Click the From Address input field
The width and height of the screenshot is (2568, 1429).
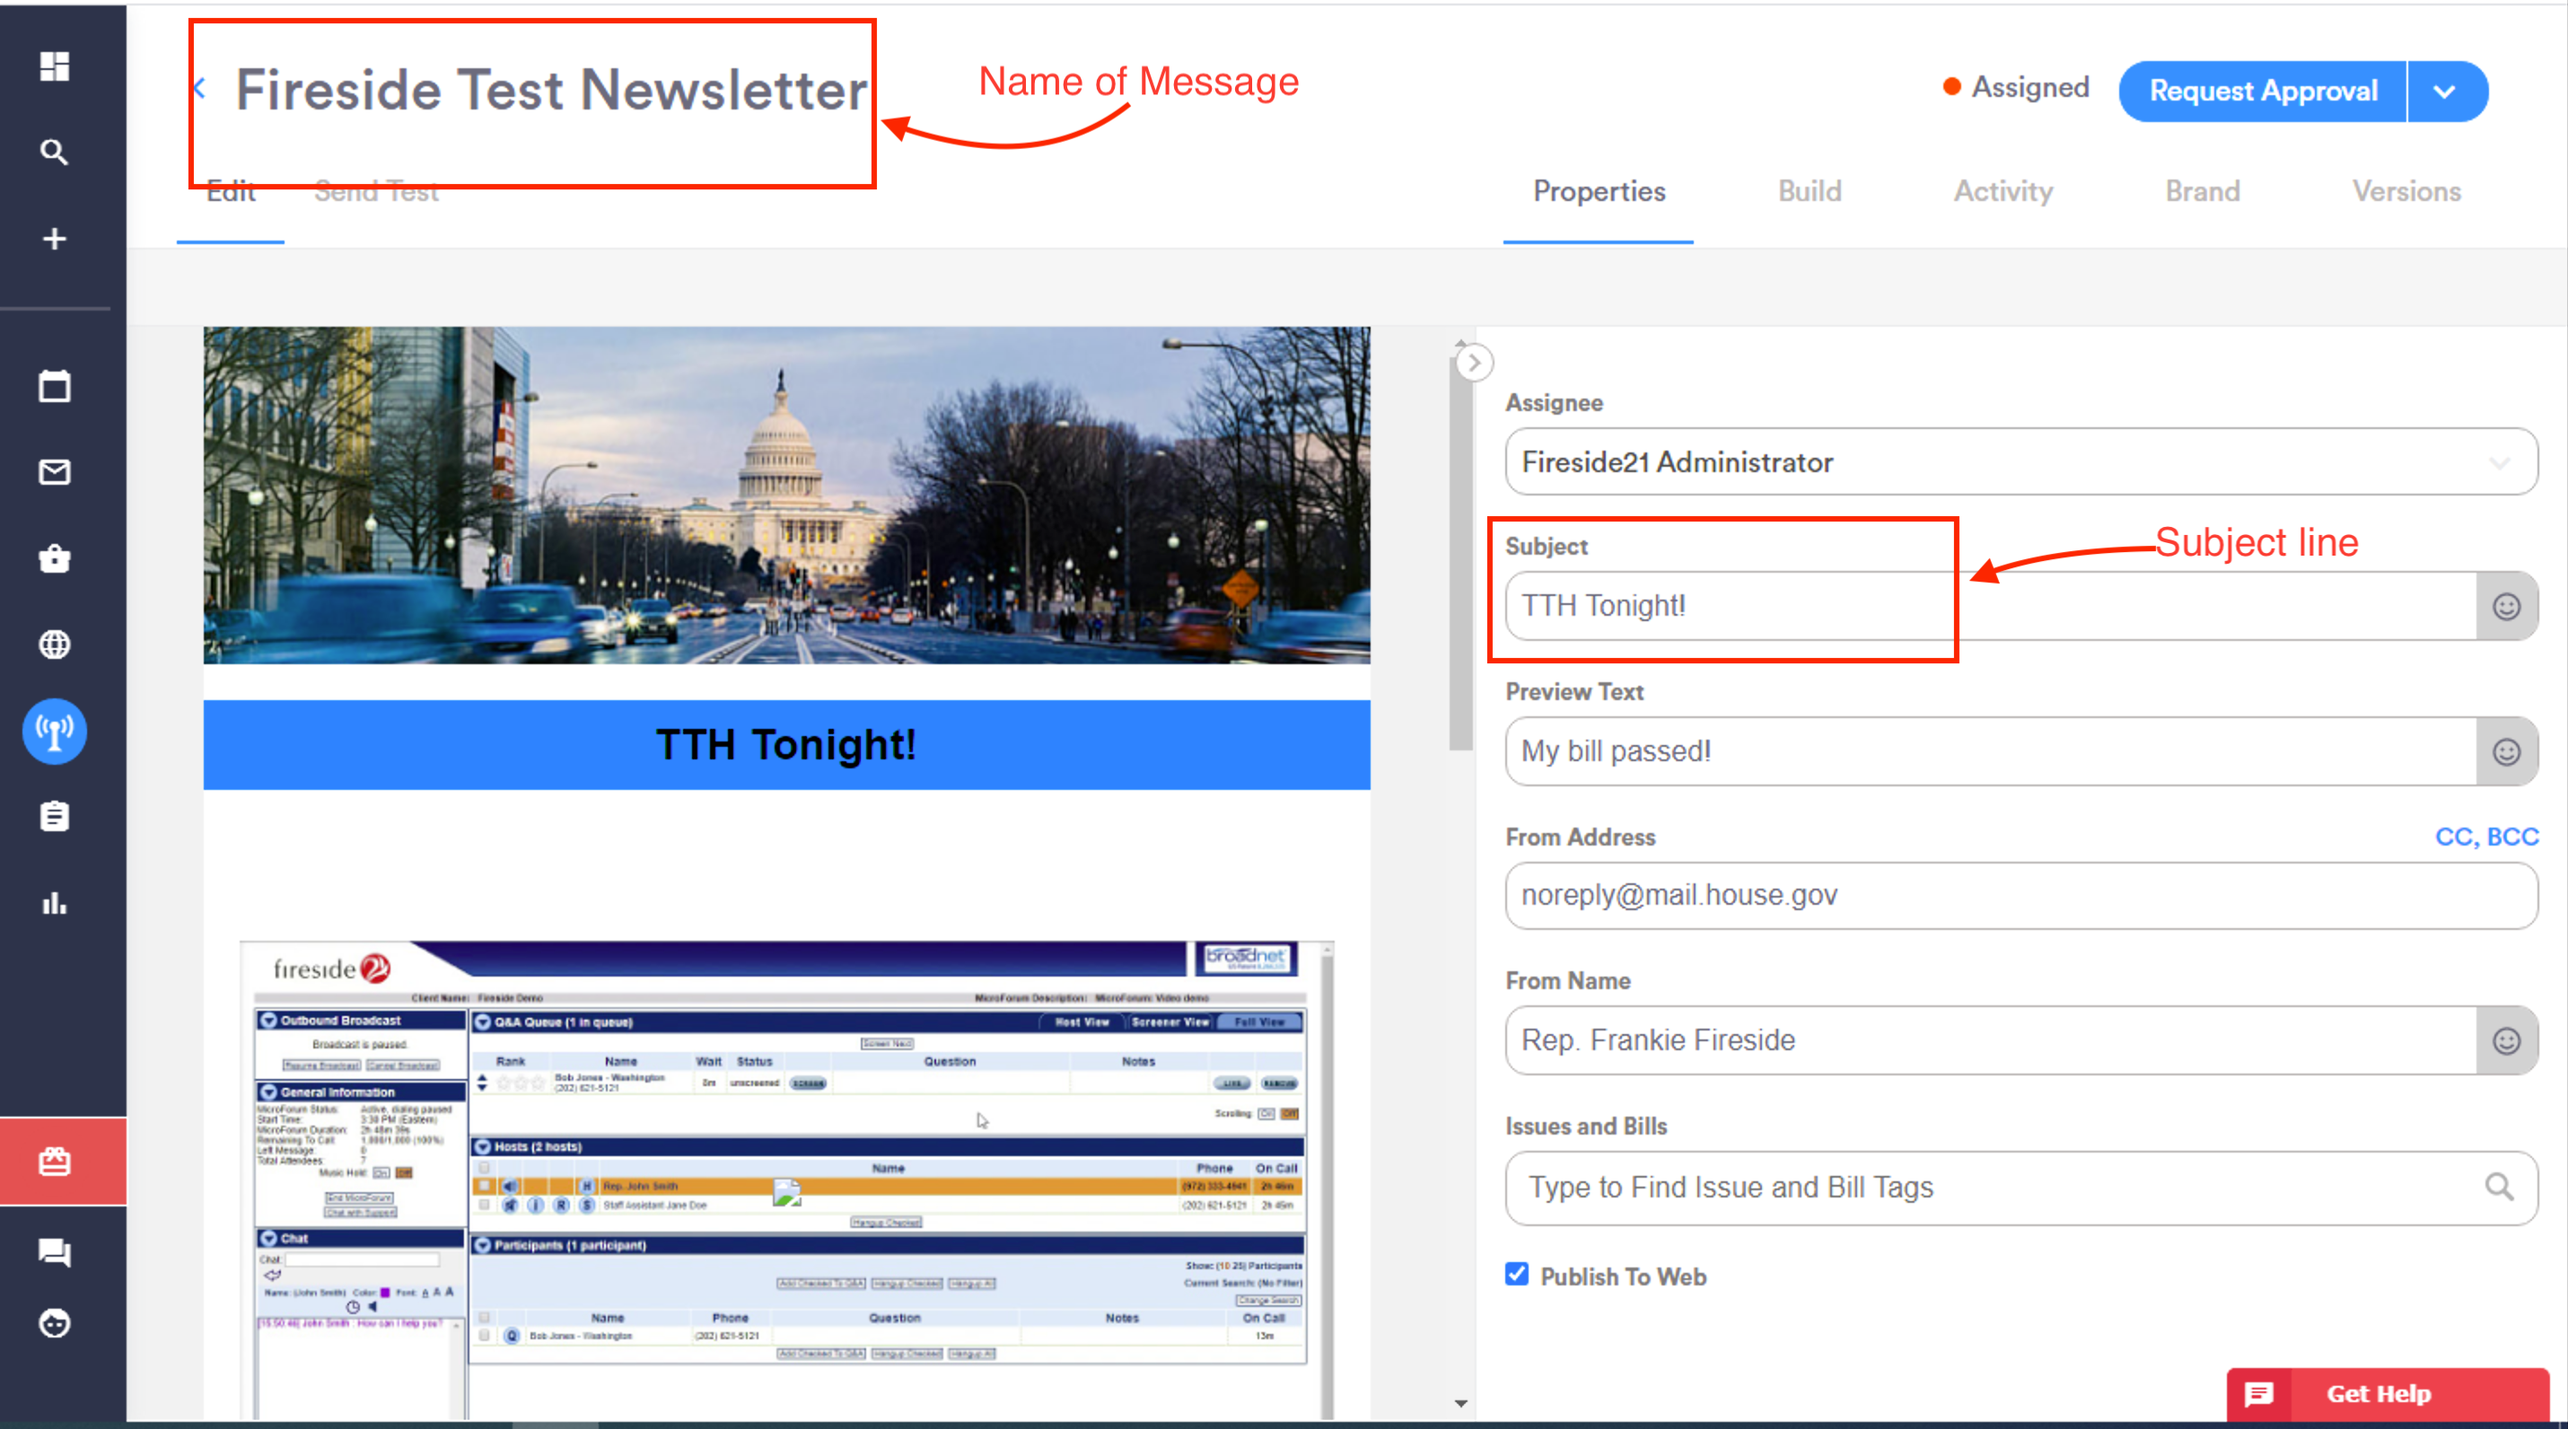[2020, 896]
